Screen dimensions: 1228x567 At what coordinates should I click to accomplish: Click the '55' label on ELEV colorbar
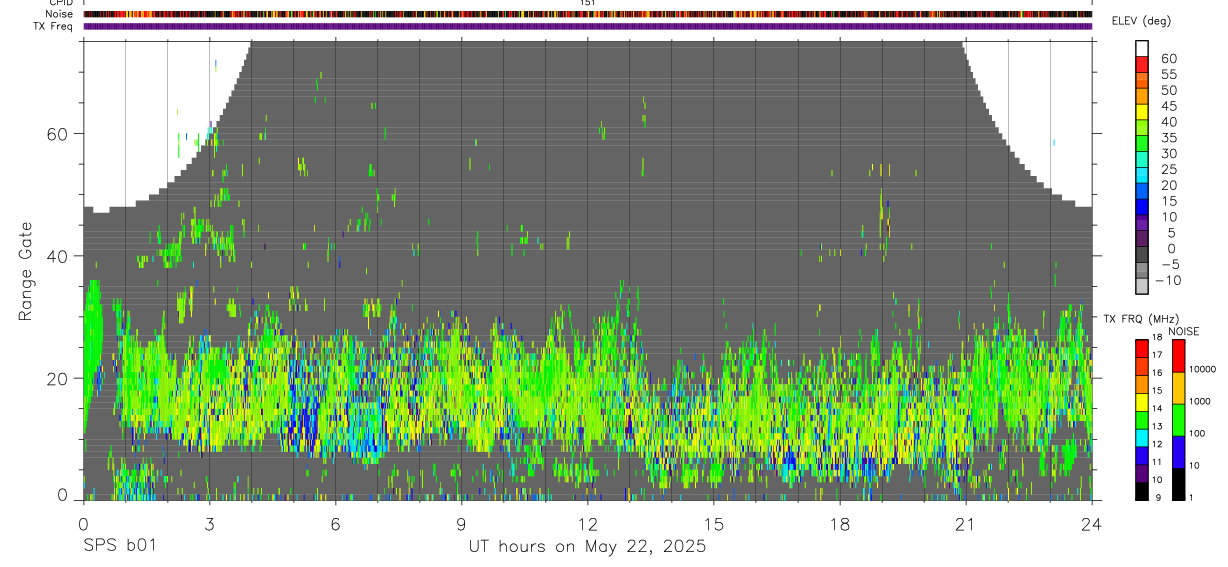click(x=1169, y=74)
